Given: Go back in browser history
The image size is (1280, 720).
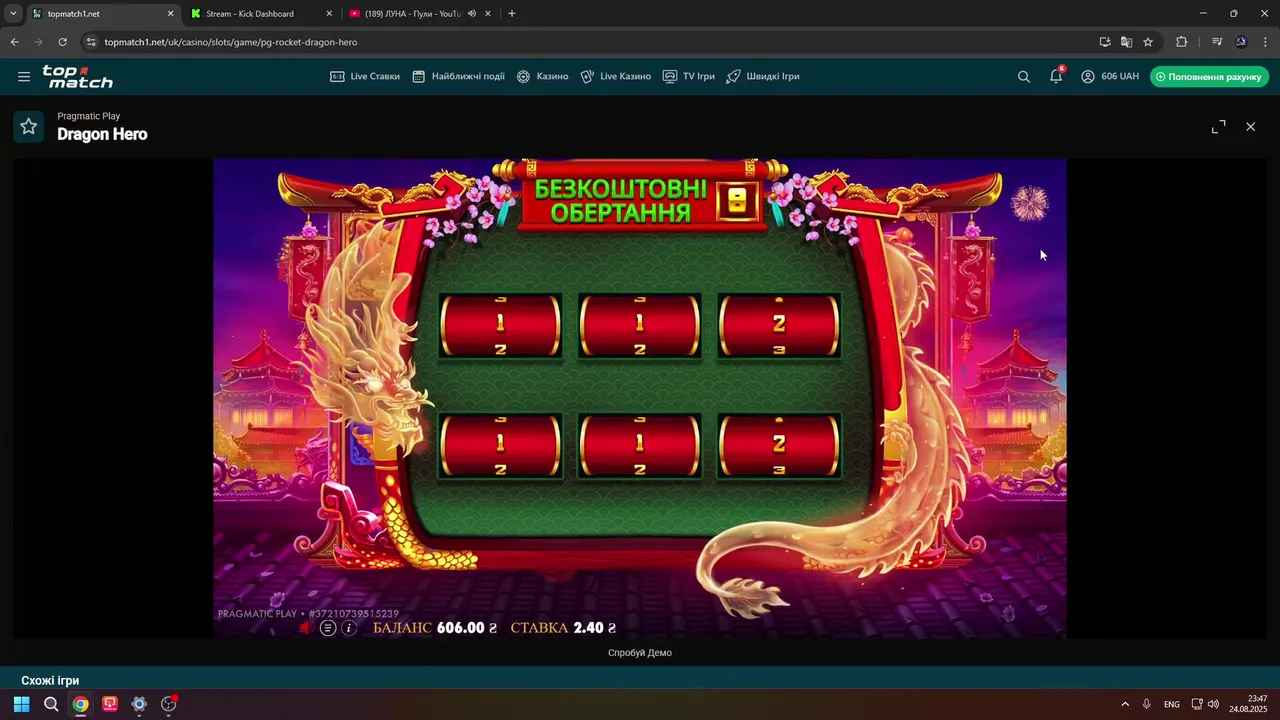Looking at the screenshot, I should (14, 42).
